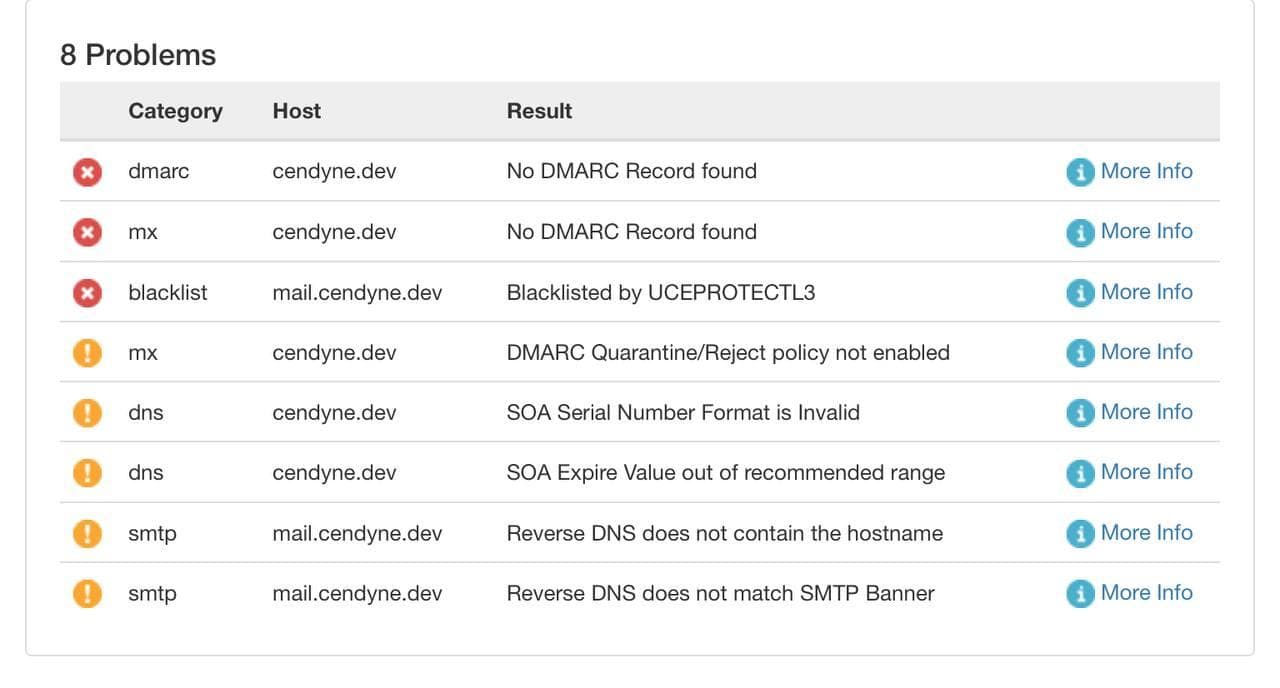Click the Category column header
The image size is (1280, 688).
coord(175,111)
